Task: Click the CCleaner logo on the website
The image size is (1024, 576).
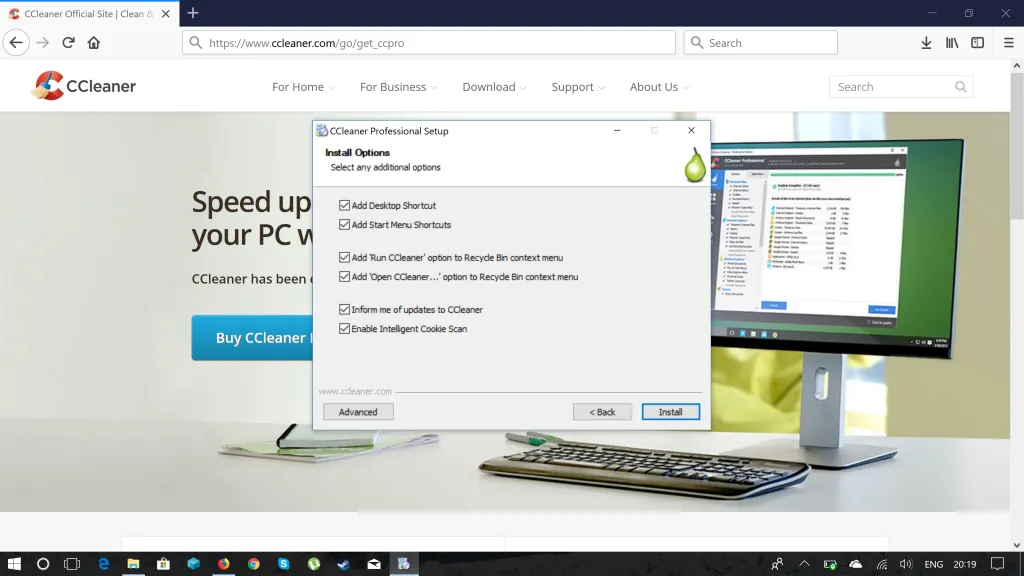Action: click(x=84, y=86)
